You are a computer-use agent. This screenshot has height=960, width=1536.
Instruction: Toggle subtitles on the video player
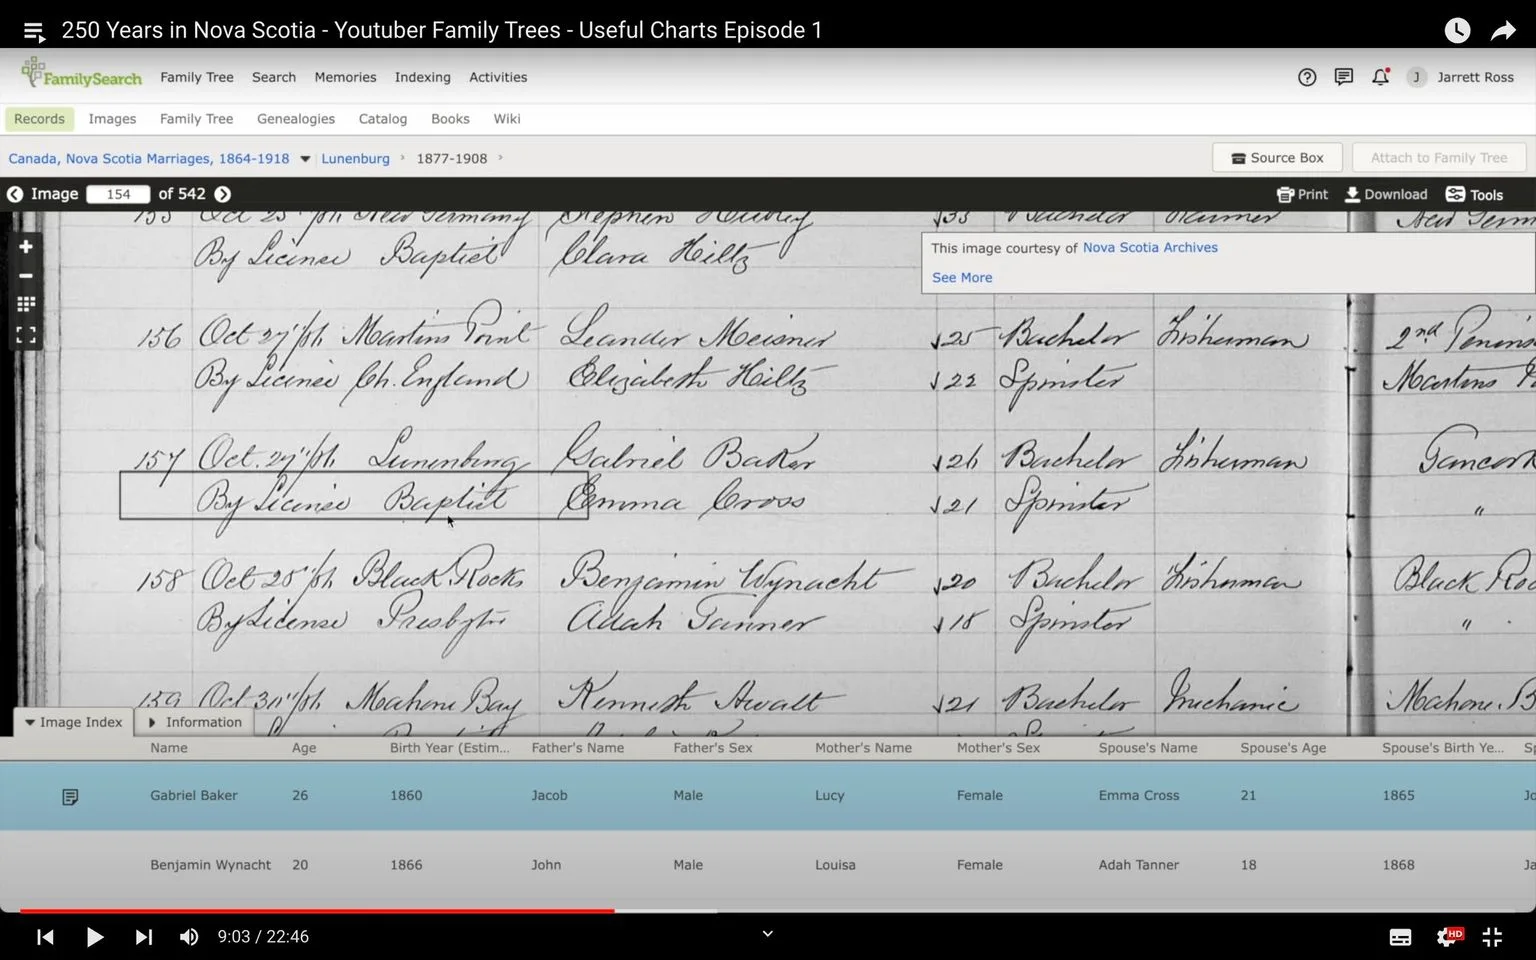pyautogui.click(x=1400, y=937)
